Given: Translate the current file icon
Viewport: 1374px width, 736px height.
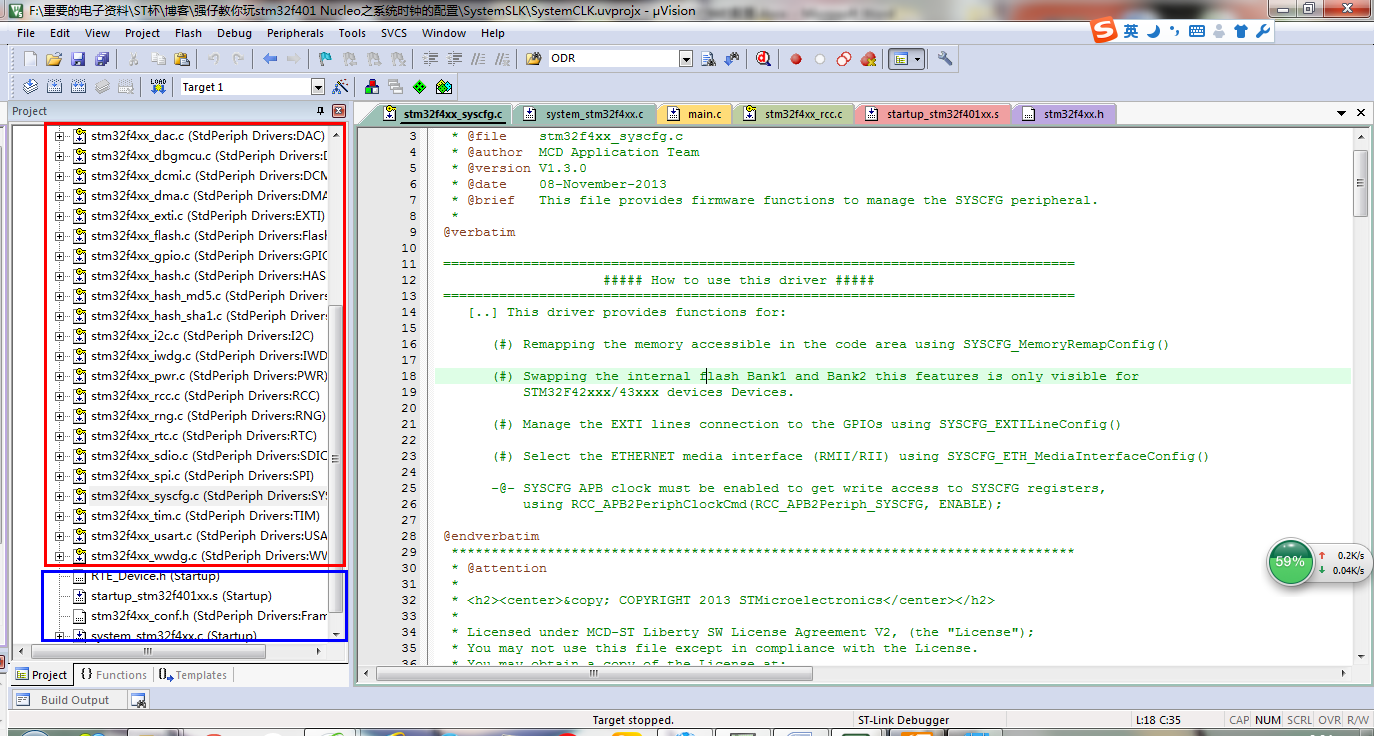Looking at the screenshot, I should (x=30, y=87).
